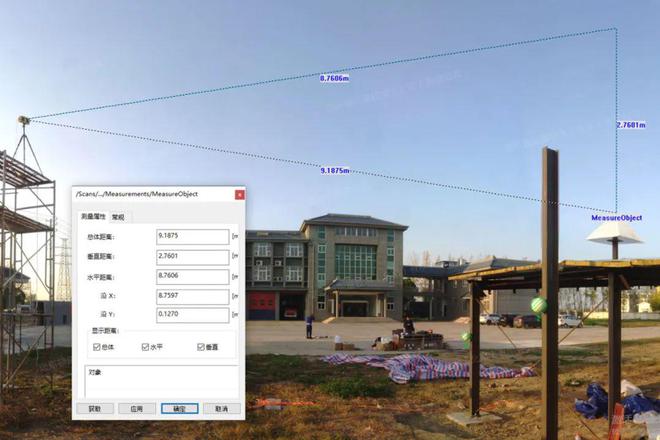Click the 沿 X value field
Viewport: 660px width, 440px height.
tap(192, 297)
